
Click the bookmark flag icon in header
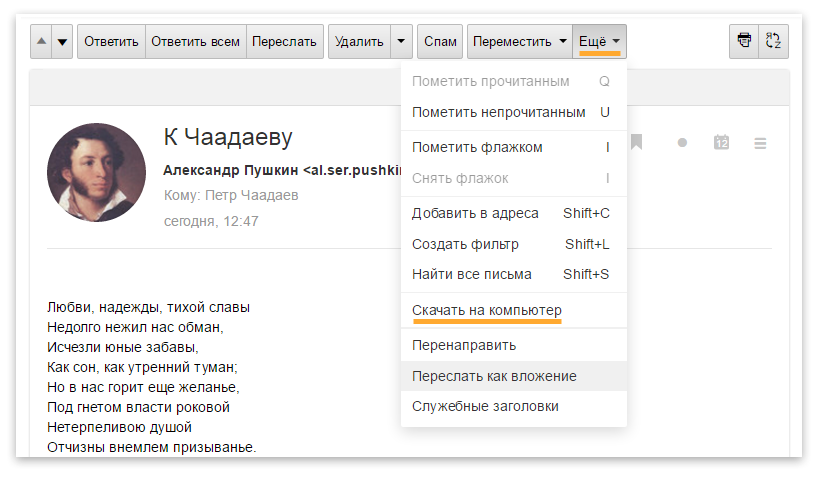(x=636, y=143)
